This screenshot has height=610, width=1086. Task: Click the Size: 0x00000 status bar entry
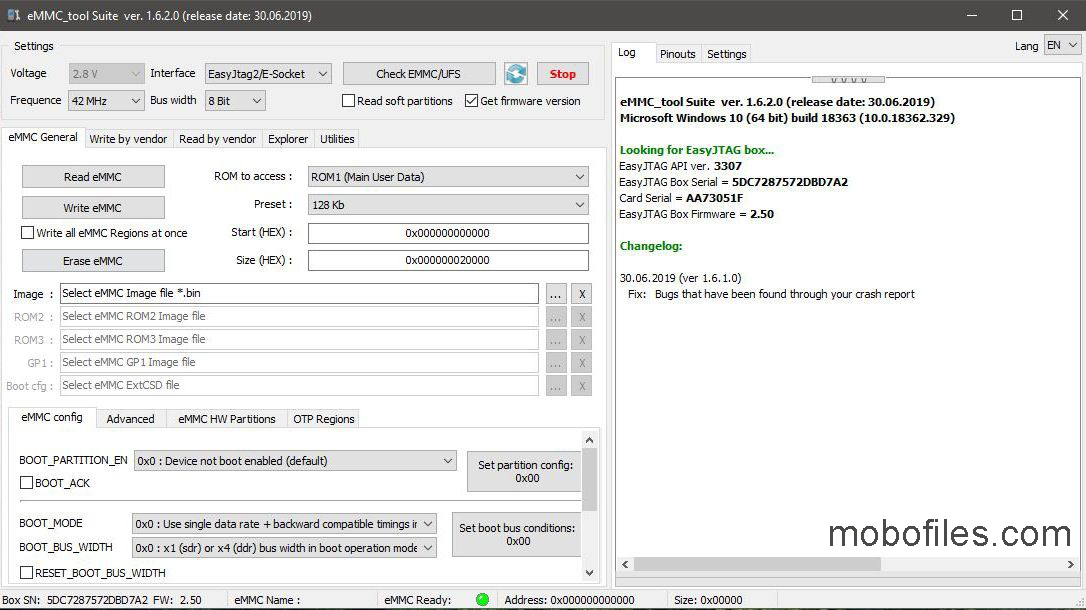(708, 600)
